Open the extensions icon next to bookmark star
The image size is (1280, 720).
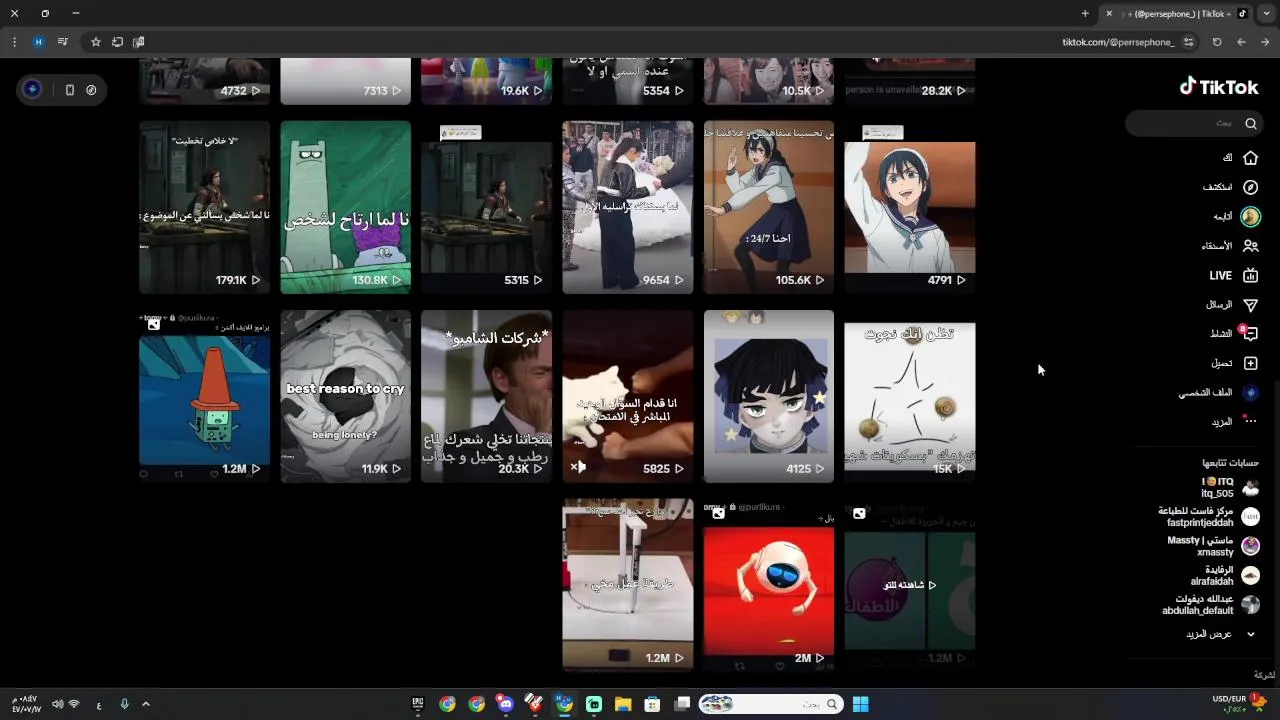pyautogui.click(x=117, y=42)
